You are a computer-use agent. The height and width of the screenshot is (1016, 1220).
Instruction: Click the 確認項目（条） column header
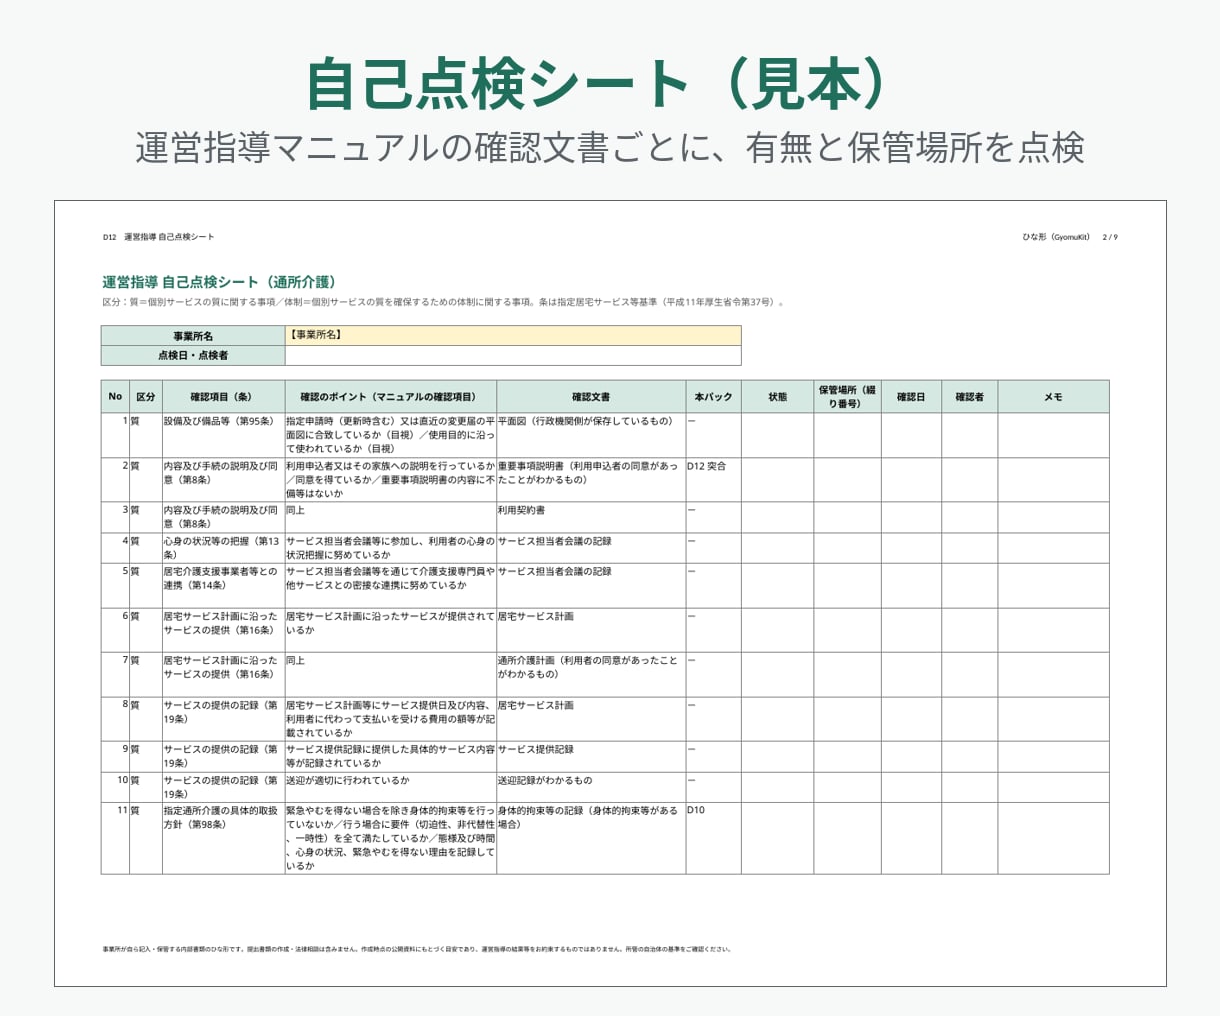(223, 396)
